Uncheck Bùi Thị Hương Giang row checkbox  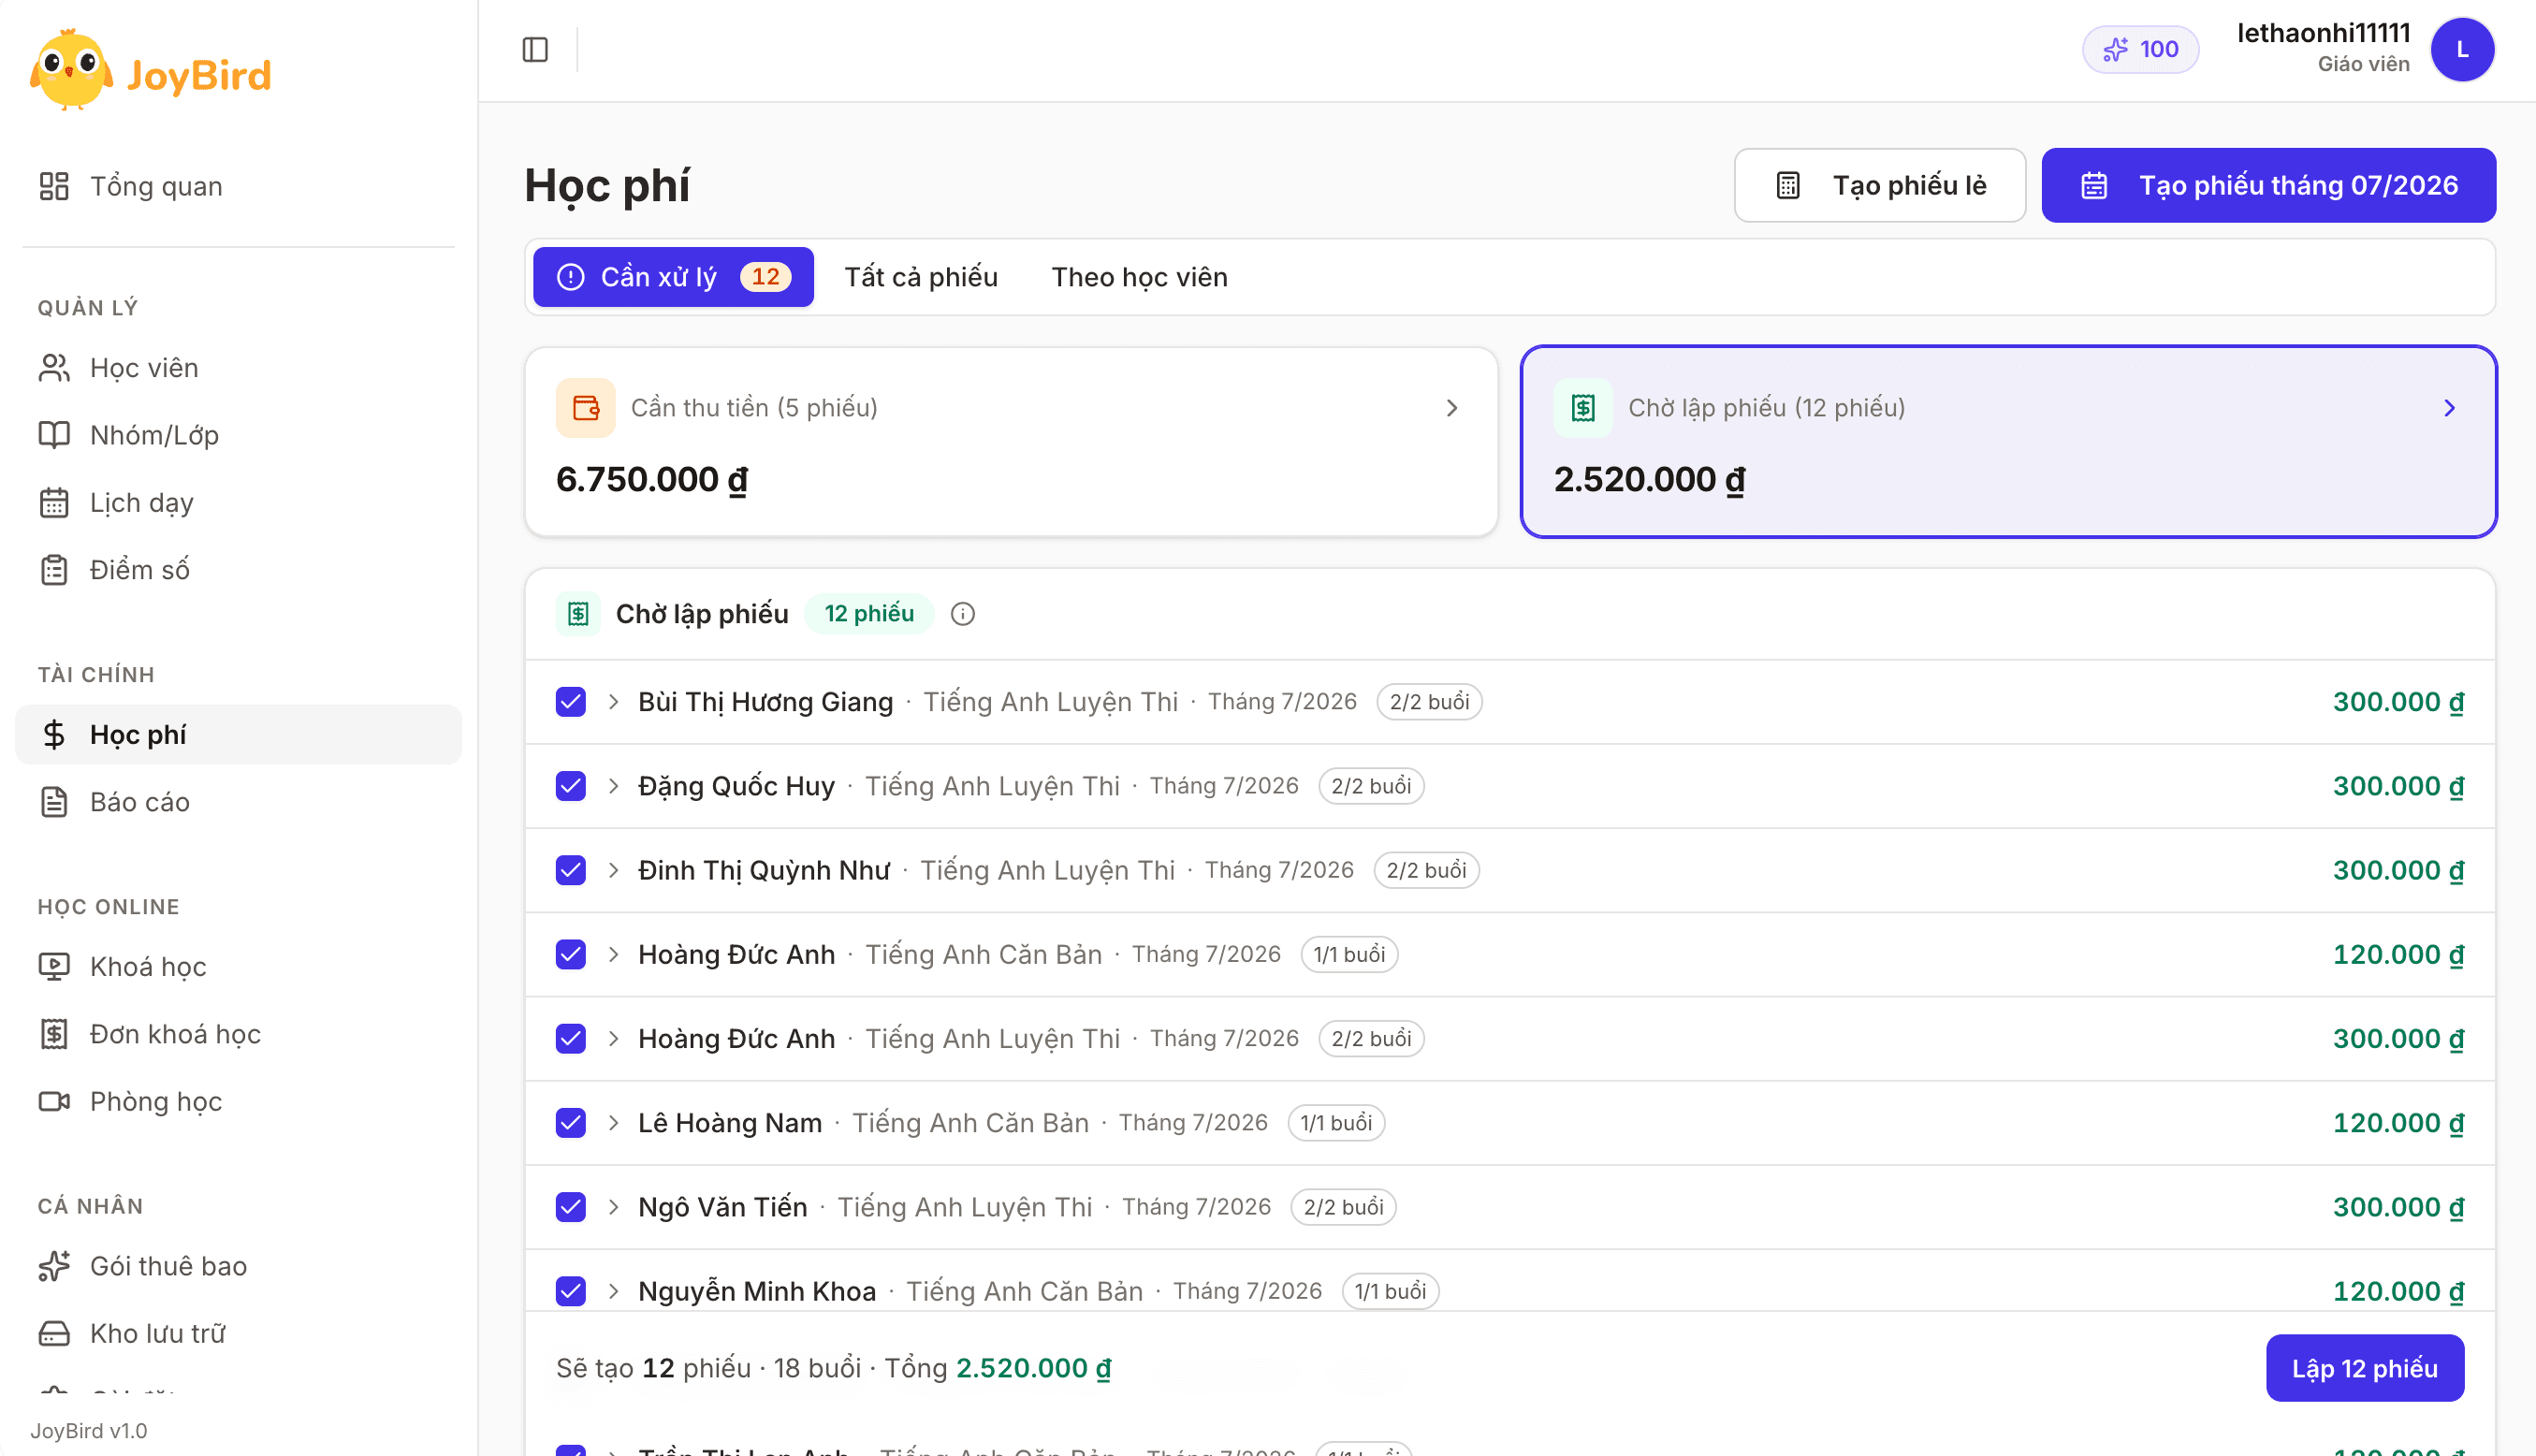(x=570, y=702)
